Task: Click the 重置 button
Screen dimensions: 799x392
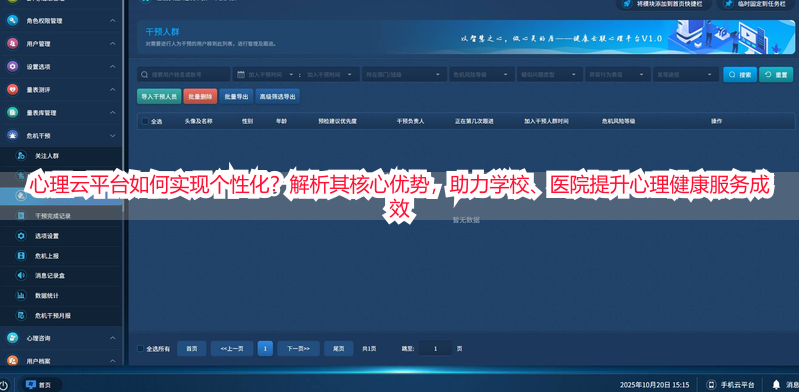Action: coord(776,74)
